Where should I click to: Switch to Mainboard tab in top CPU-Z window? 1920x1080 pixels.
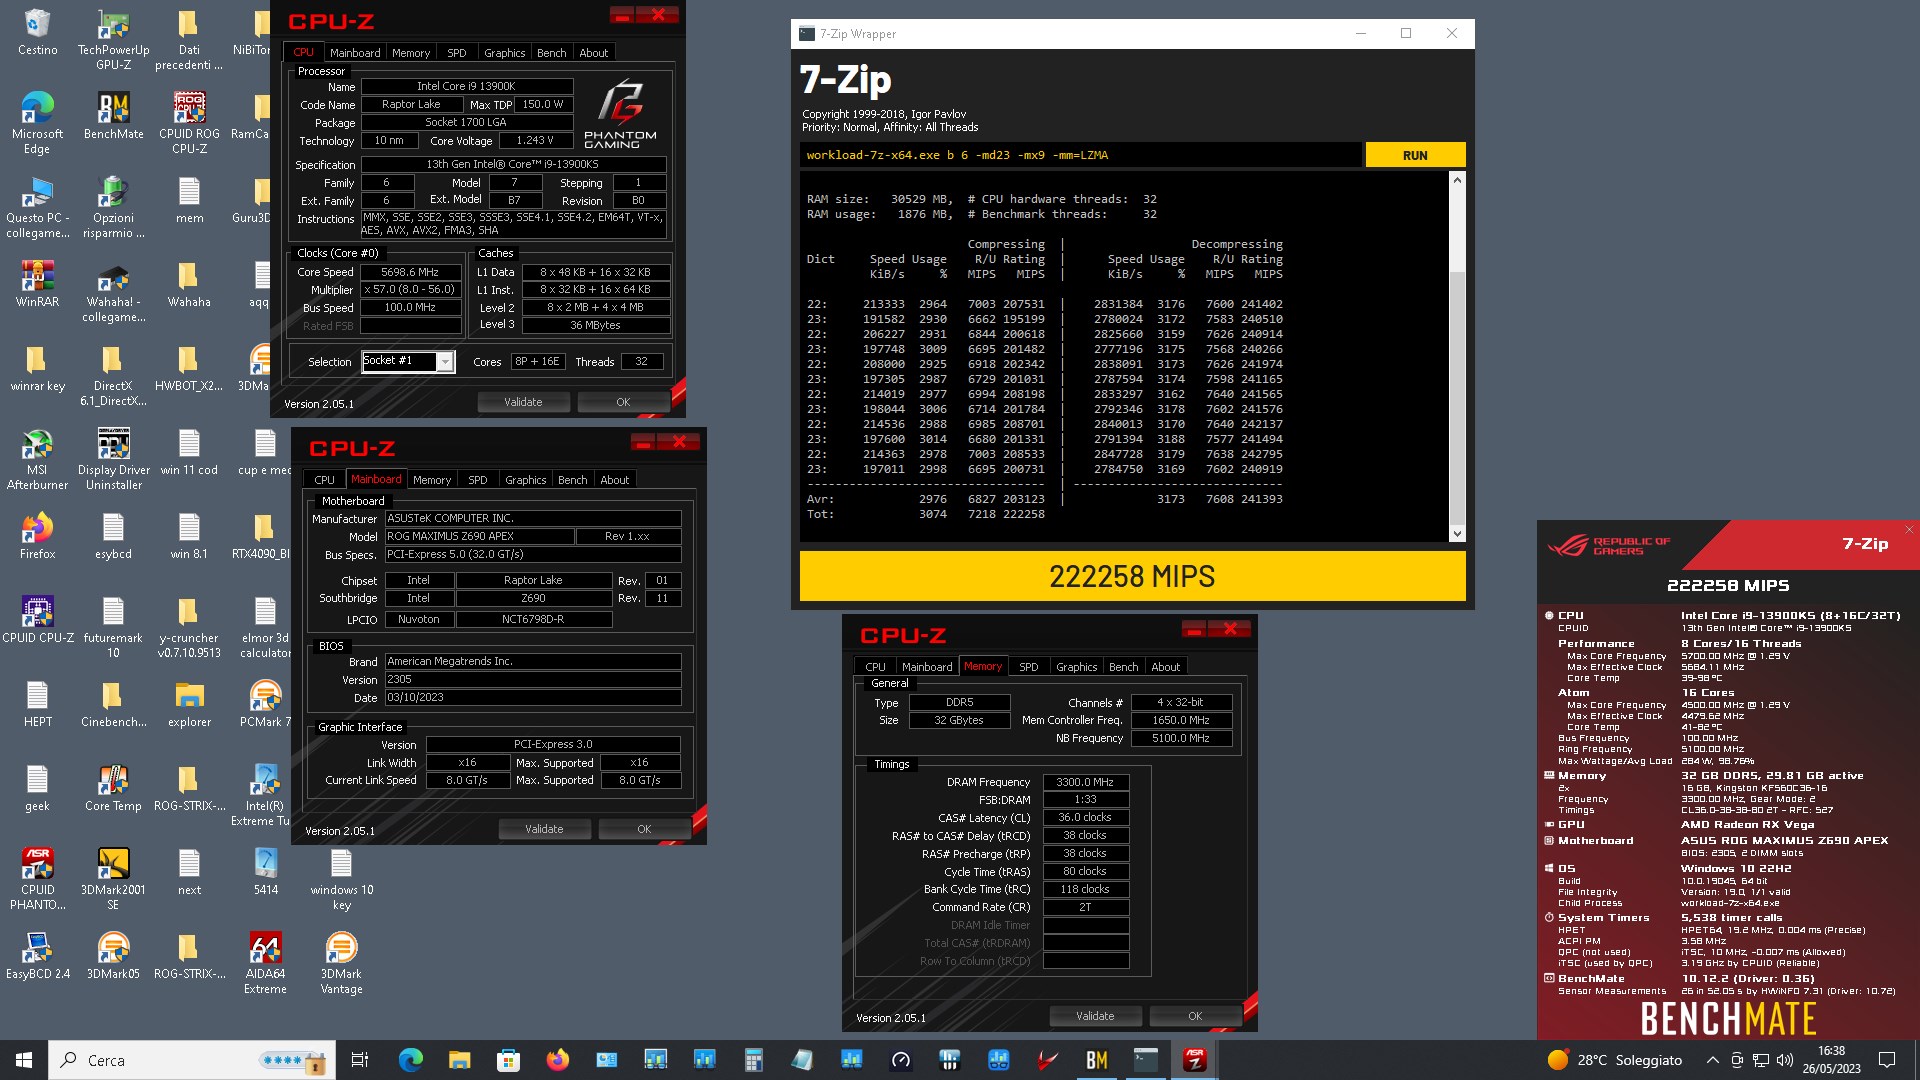[355, 53]
